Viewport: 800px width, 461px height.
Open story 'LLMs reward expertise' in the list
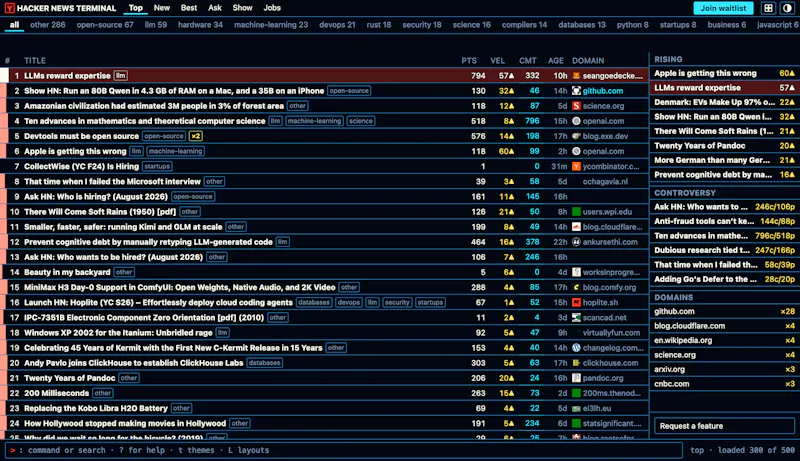(x=67, y=75)
